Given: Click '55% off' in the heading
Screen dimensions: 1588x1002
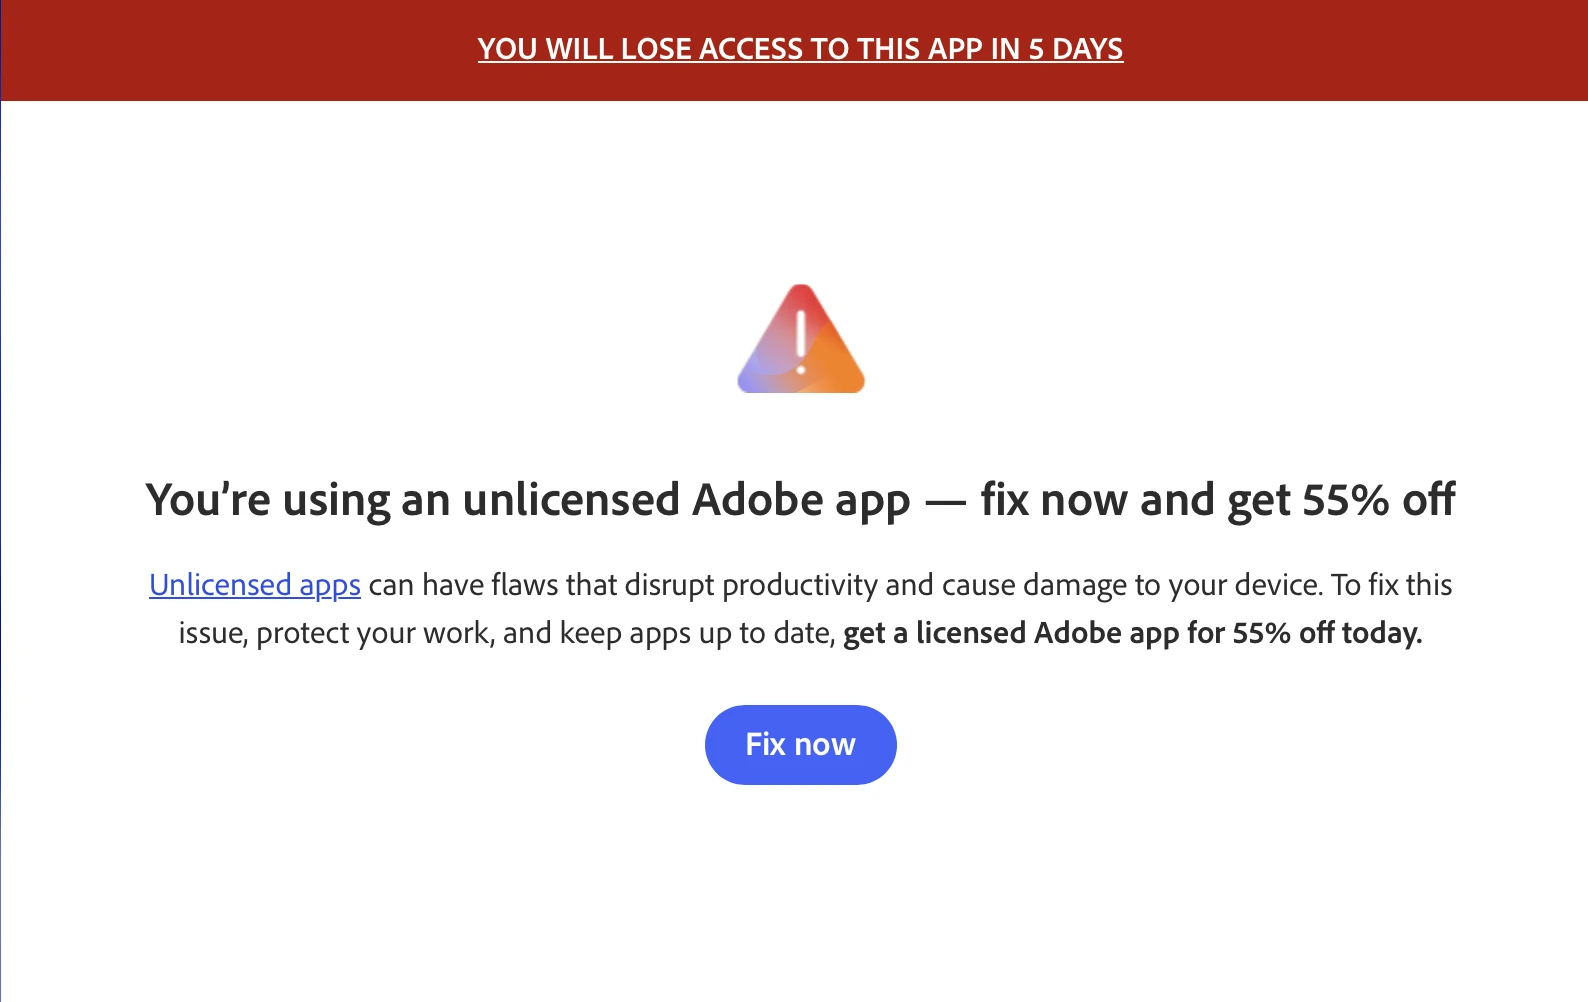Looking at the screenshot, I should [1379, 500].
